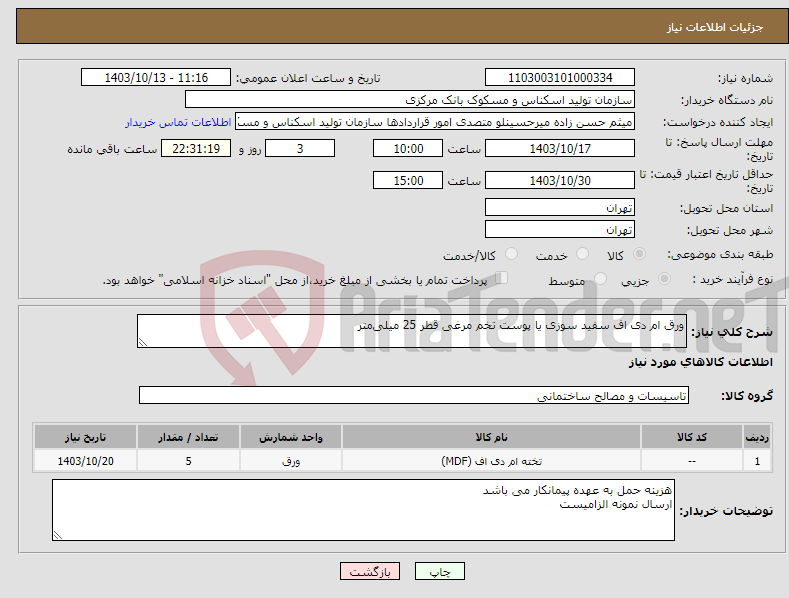
Task: Click the تاریخ نیاز column header
Action: click(x=86, y=437)
